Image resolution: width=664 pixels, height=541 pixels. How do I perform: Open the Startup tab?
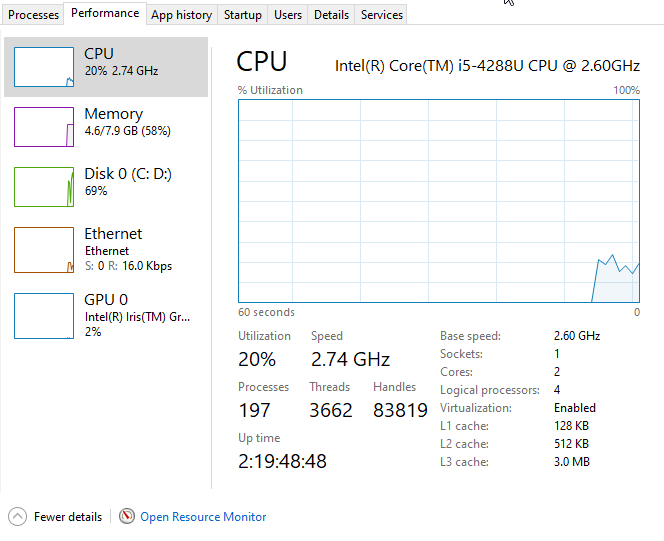click(243, 15)
